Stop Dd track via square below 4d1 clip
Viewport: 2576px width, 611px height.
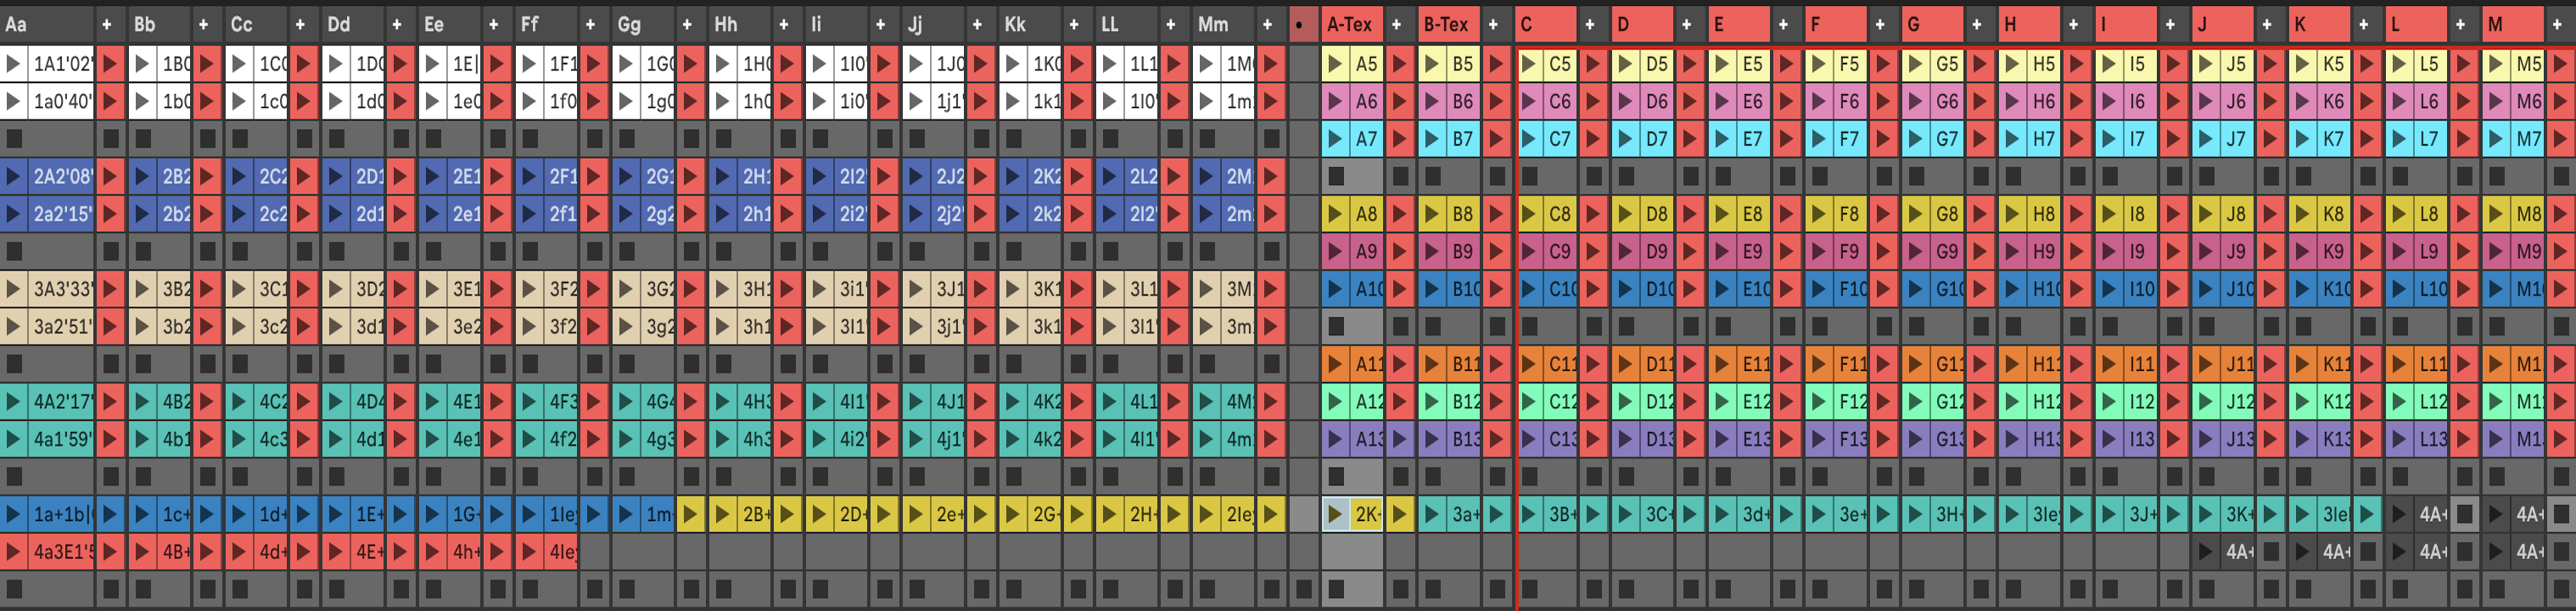[x=337, y=477]
